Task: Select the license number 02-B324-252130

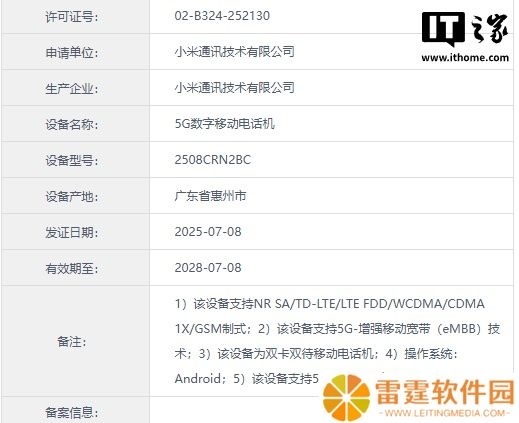Action: 222,16
